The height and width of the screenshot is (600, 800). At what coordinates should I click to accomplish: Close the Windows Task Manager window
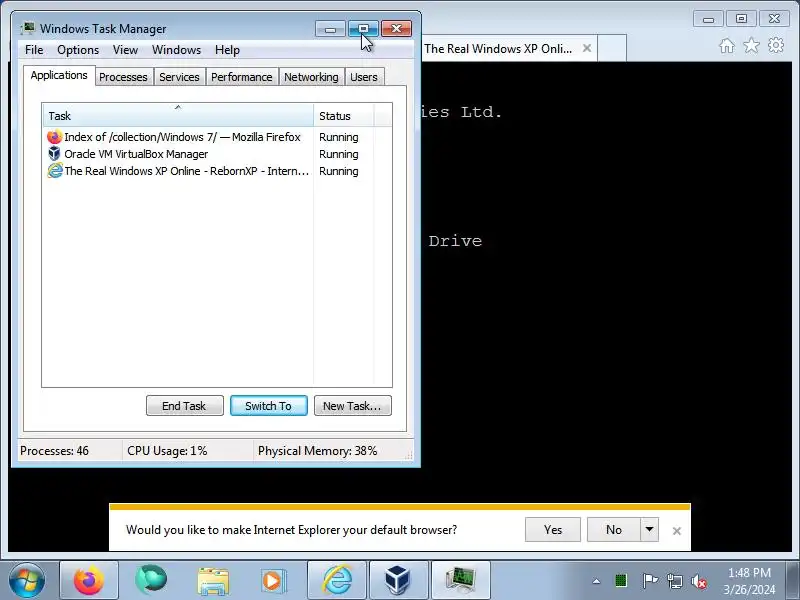[396, 29]
